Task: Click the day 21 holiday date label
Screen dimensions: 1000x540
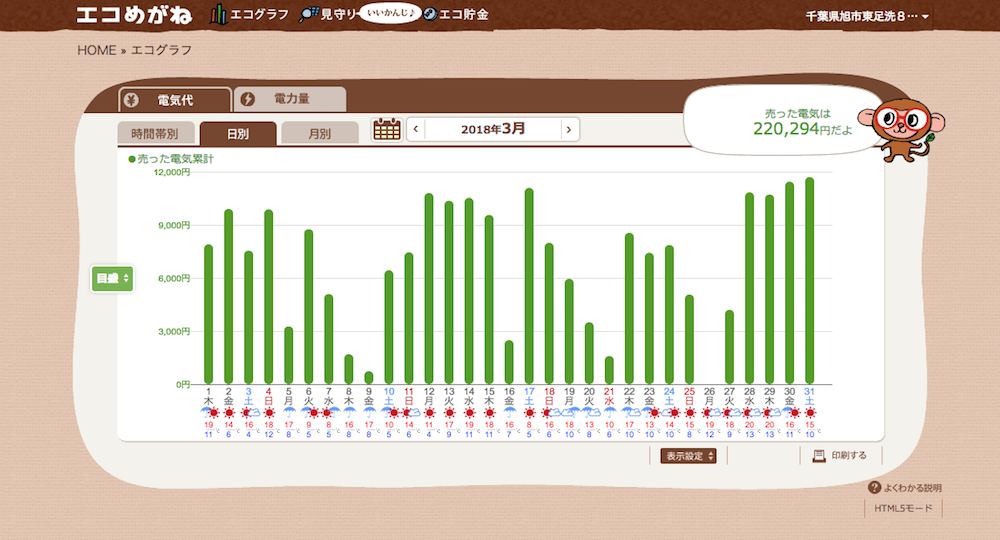Action: tap(609, 396)
